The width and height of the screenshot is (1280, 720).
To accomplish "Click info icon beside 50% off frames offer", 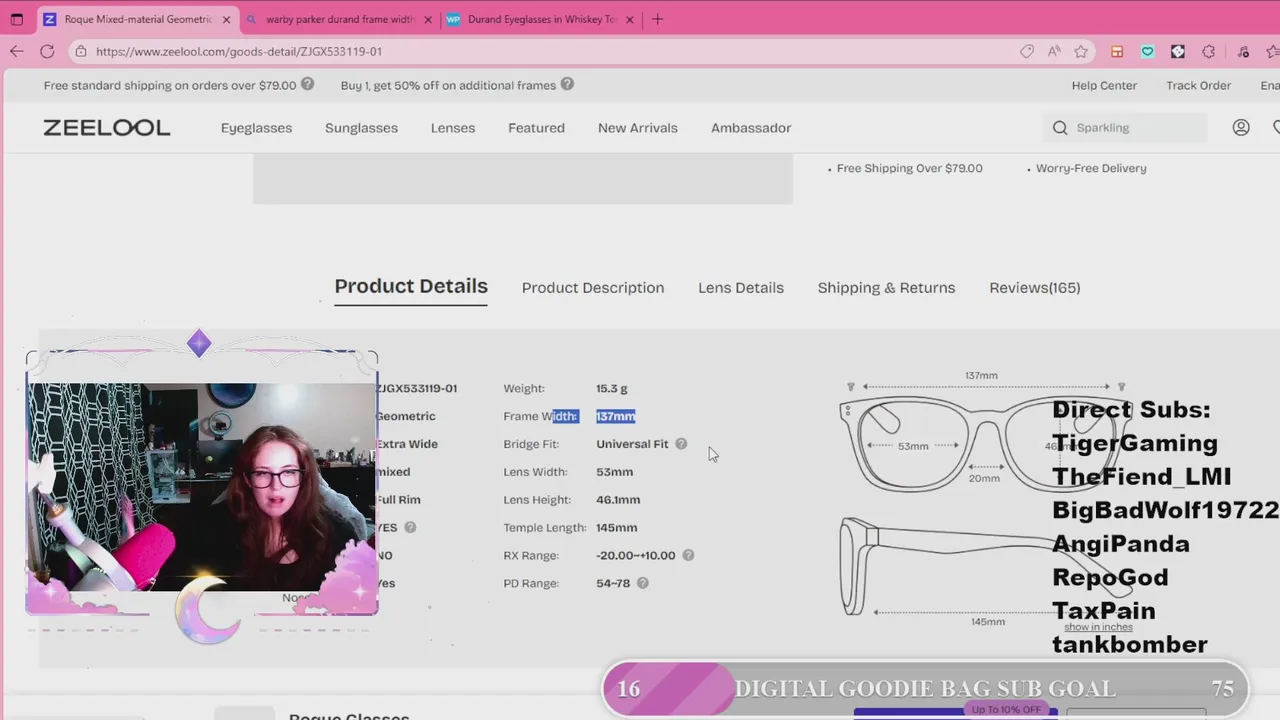I will 567,85.
